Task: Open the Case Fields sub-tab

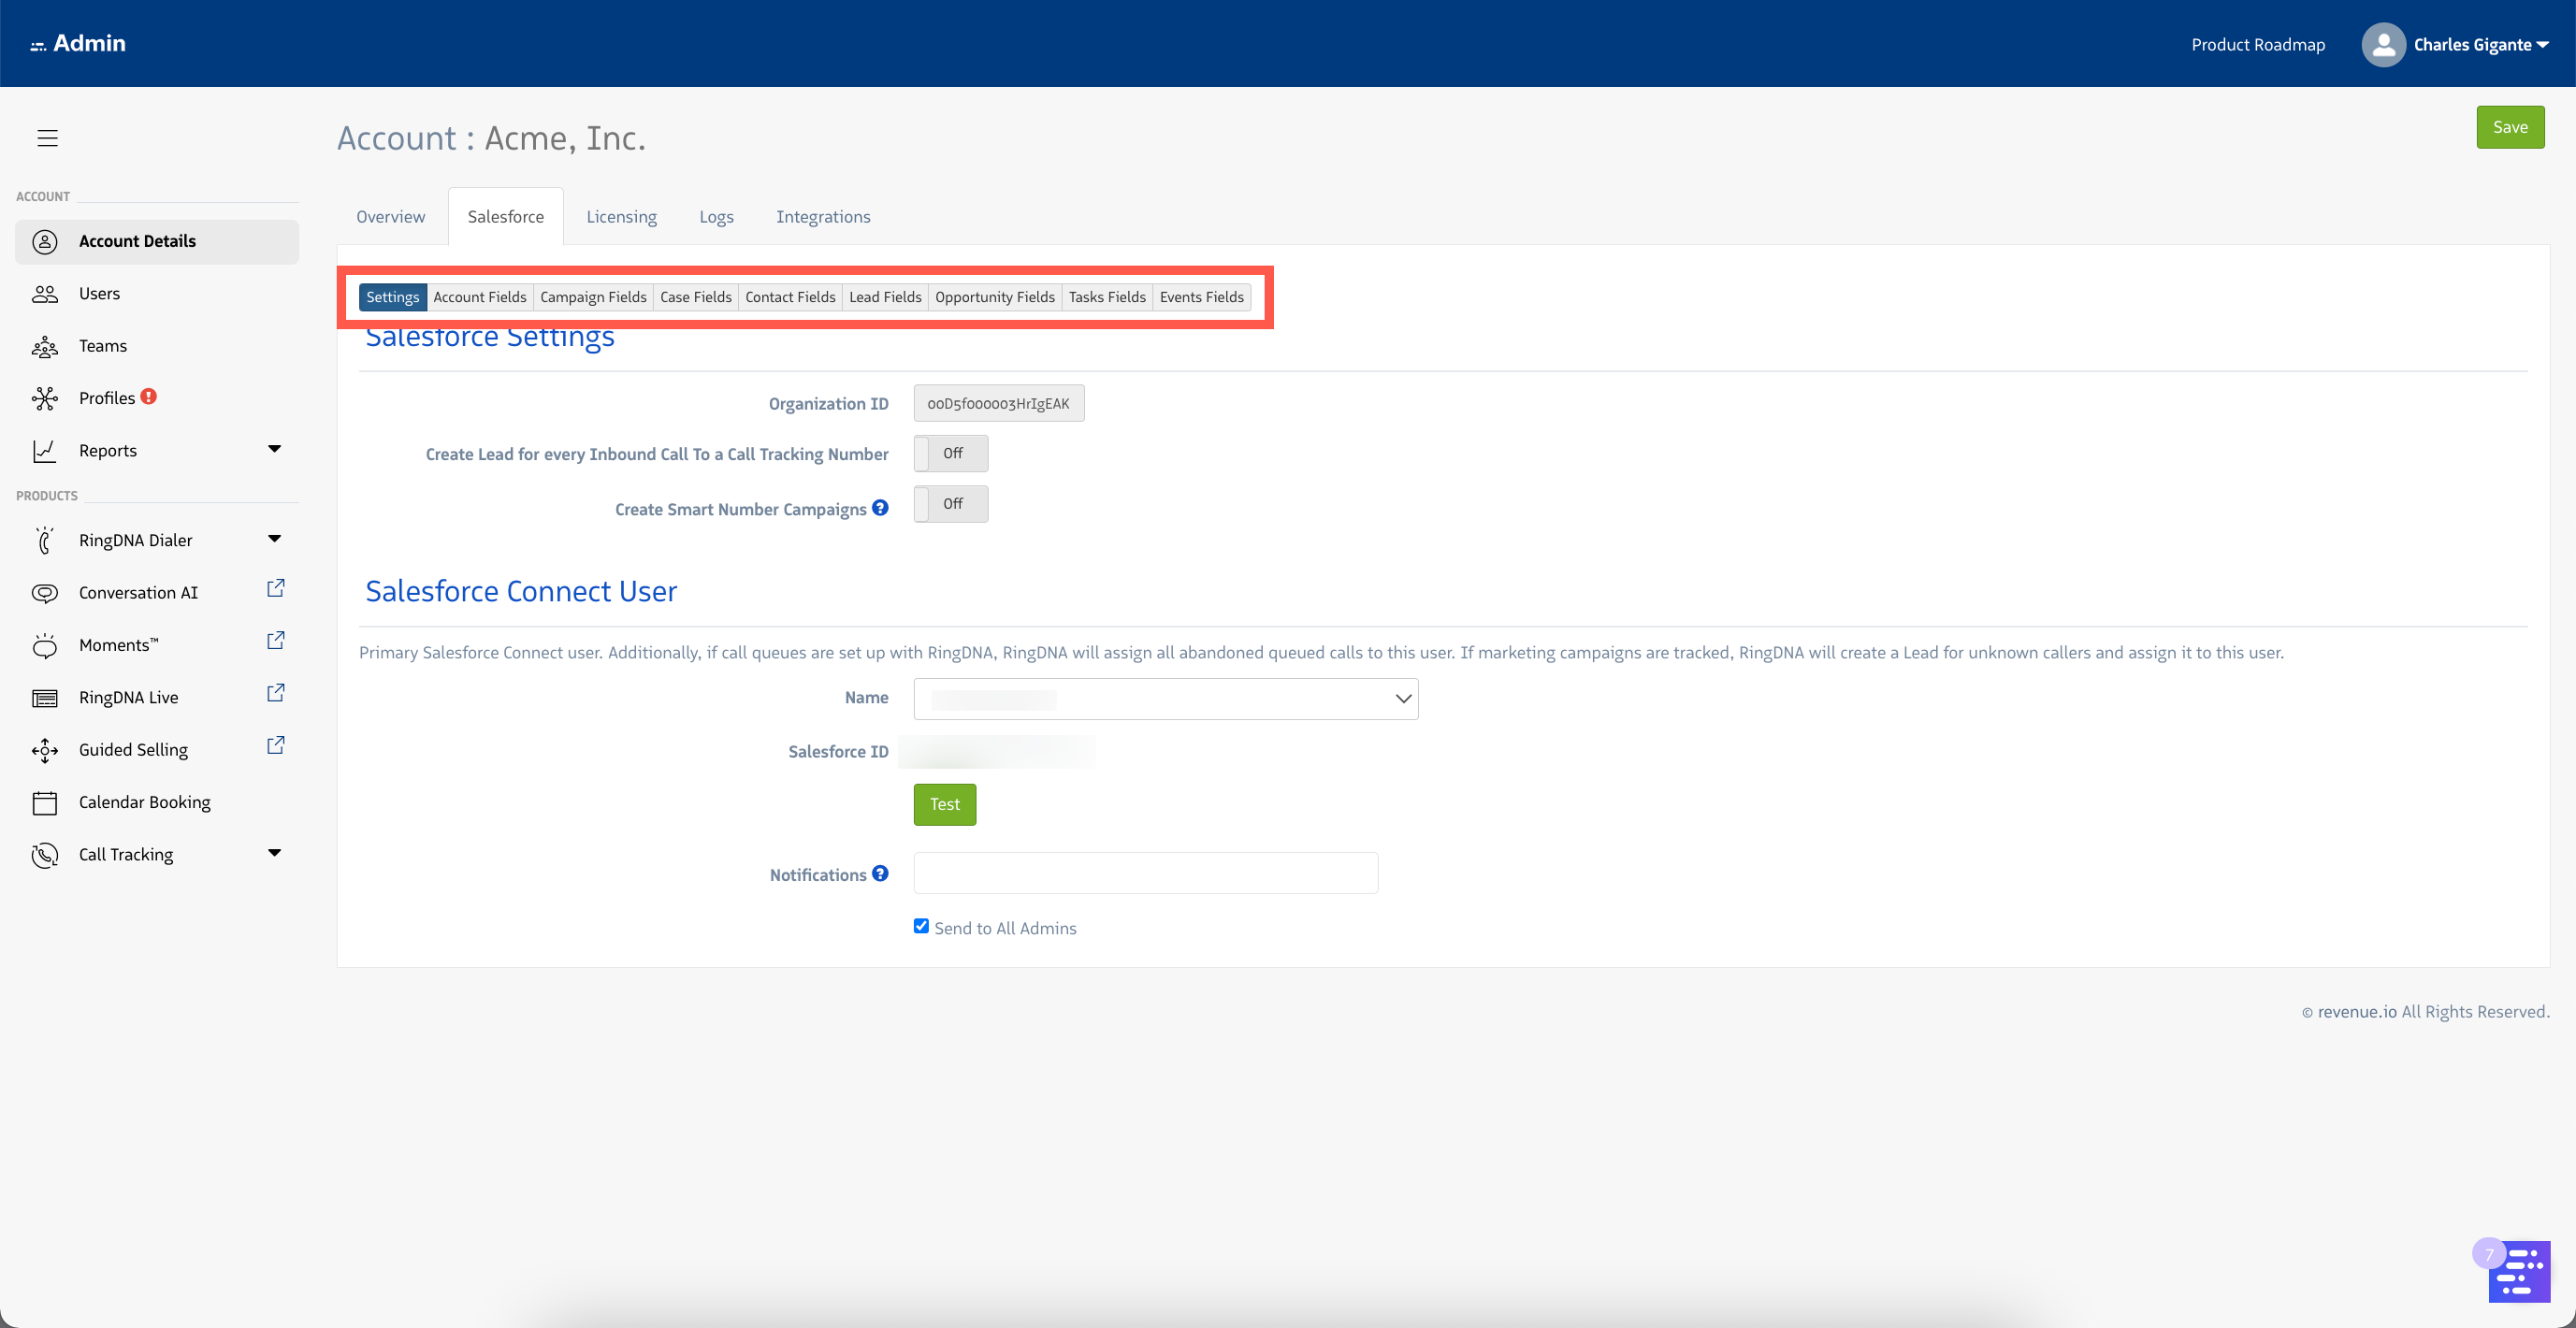Action: 696,297
